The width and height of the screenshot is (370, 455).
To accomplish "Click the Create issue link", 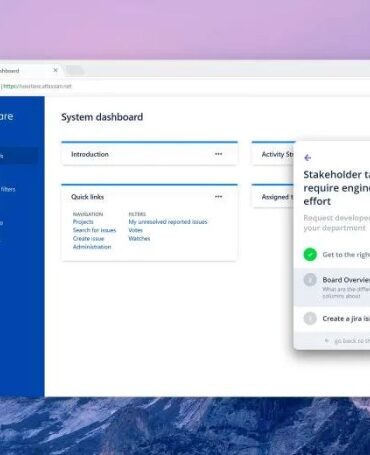I will pyautogui.click(x=88, y=238).
